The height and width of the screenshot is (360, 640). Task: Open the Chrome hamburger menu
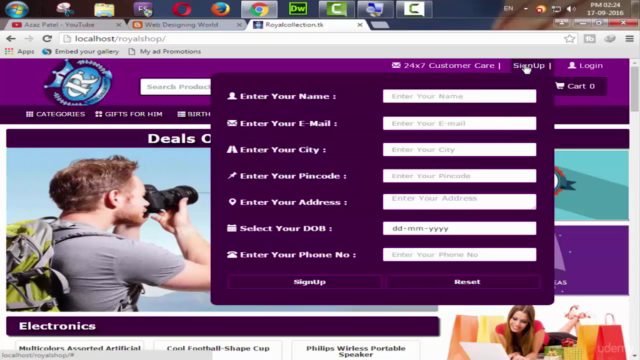[x=629, y=39]
